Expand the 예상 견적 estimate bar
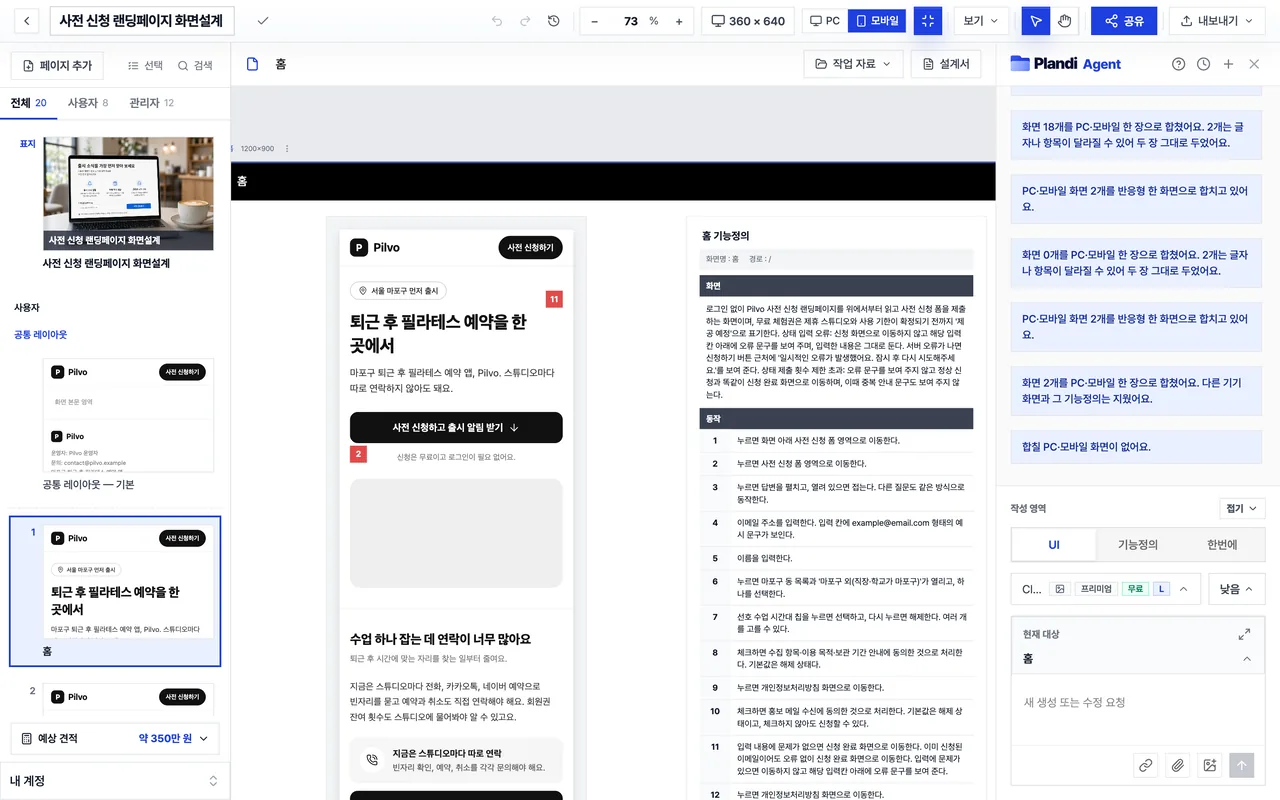Image resolution: width=1280 pixels, height=800 pixels. pos(115,738)
